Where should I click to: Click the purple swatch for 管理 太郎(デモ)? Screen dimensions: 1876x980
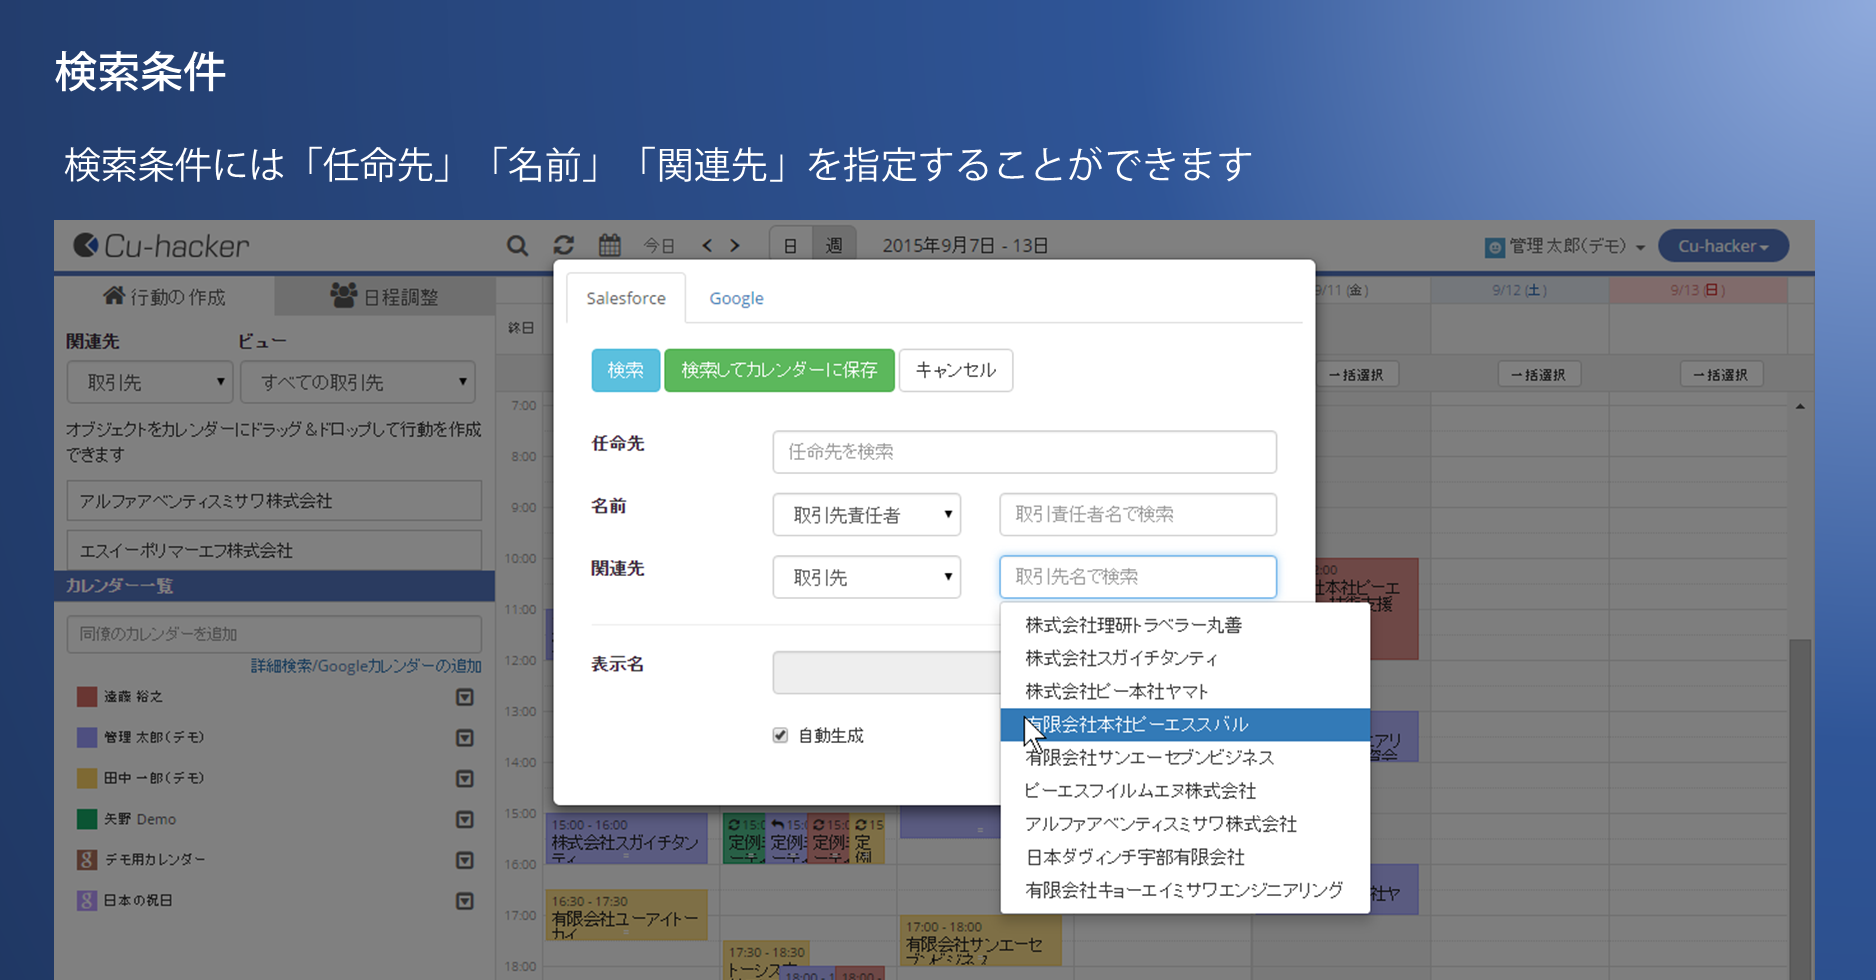pos(87,738)
